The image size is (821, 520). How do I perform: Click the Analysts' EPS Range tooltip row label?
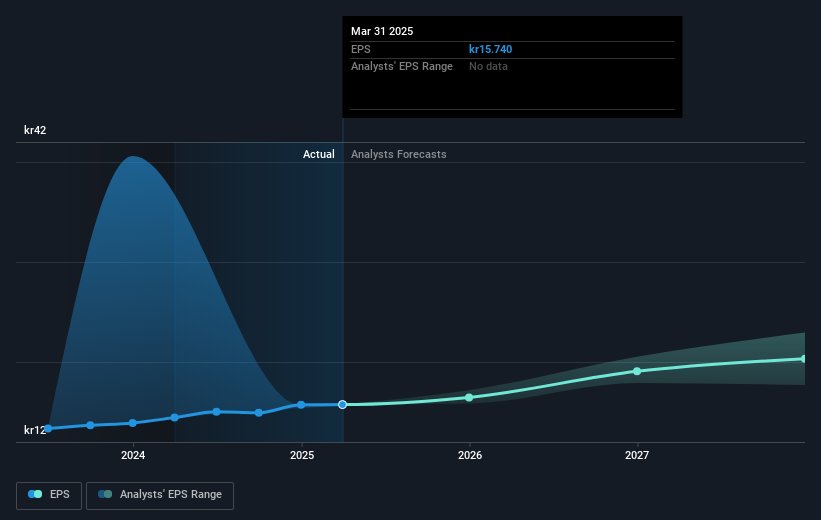point(402,67)
